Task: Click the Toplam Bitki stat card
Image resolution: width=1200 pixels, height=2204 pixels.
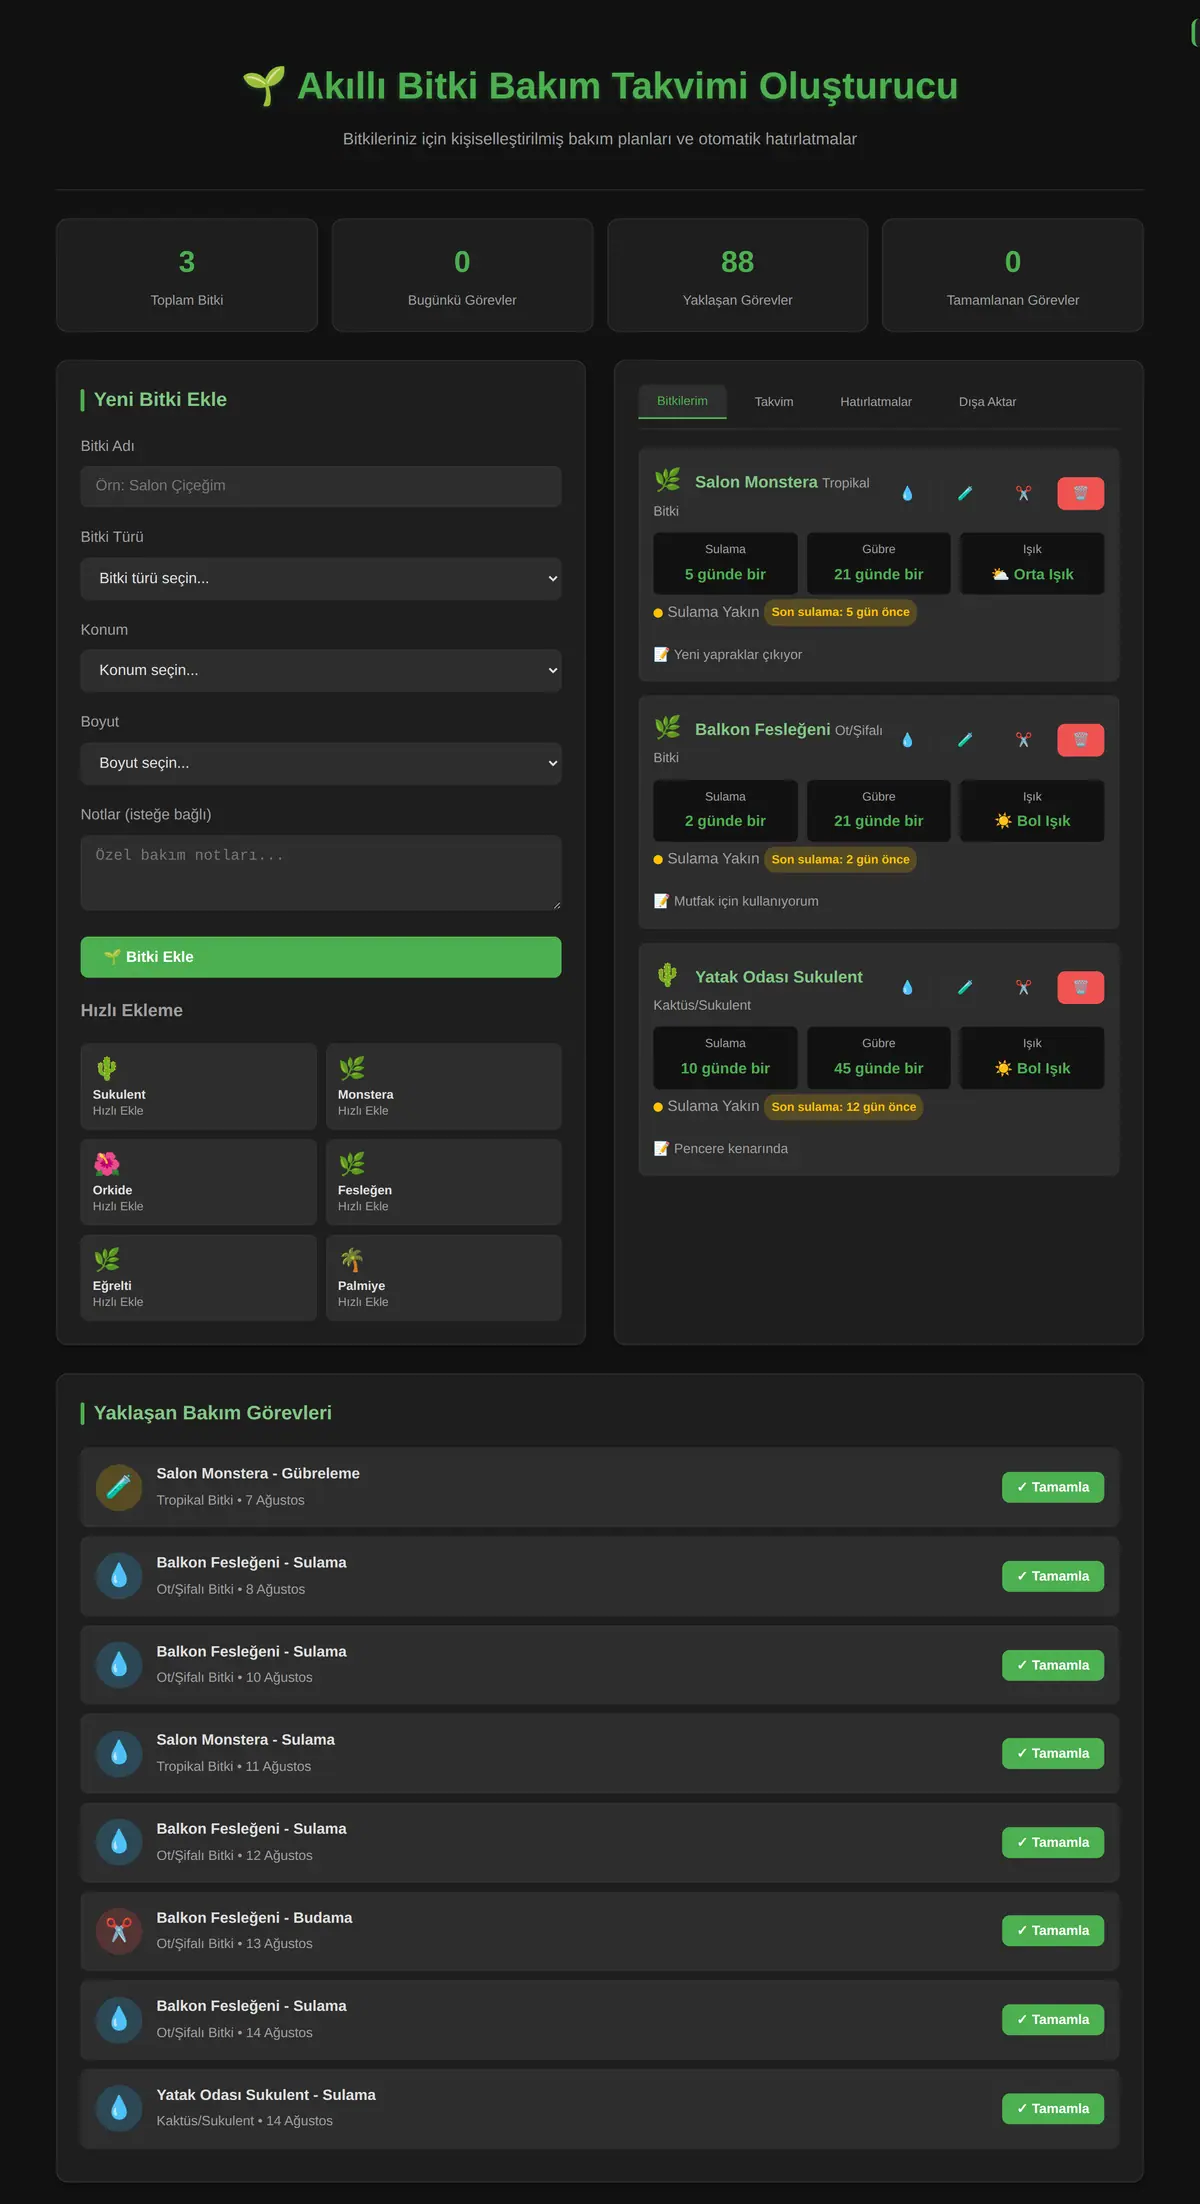Action: pos(187,275)
